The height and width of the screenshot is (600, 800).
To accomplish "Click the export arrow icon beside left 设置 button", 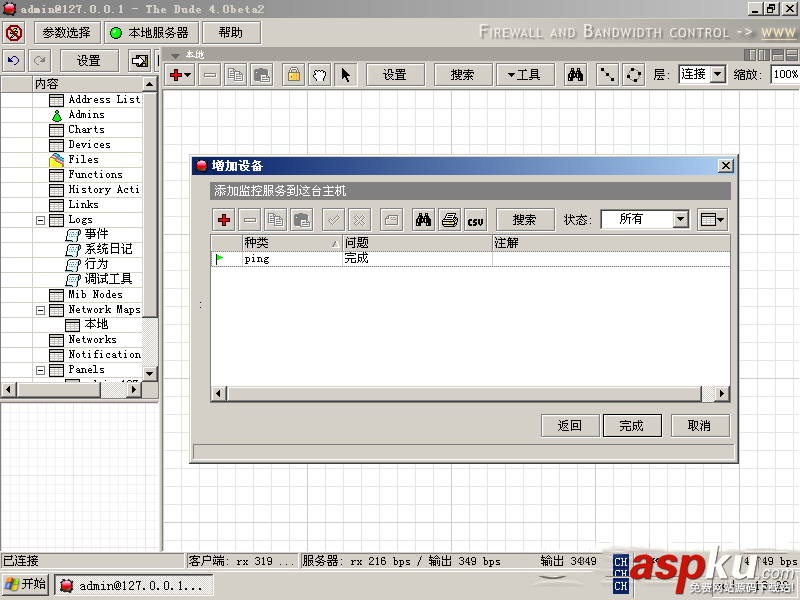I will pyautogui.click(x=139, y=61).
